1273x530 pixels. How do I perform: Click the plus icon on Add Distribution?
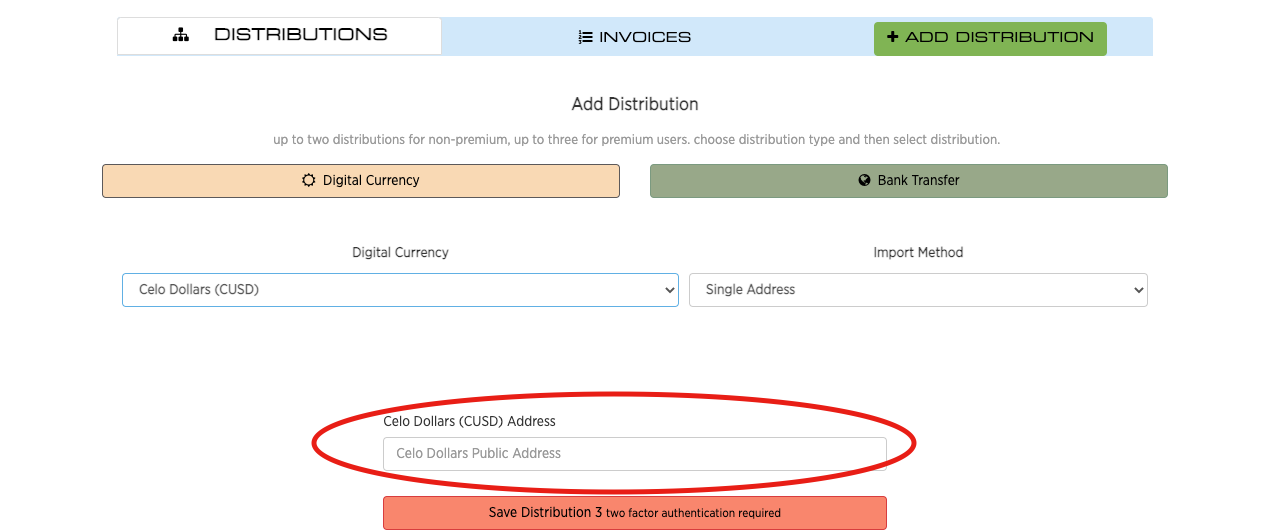click(x=893, y=37)
